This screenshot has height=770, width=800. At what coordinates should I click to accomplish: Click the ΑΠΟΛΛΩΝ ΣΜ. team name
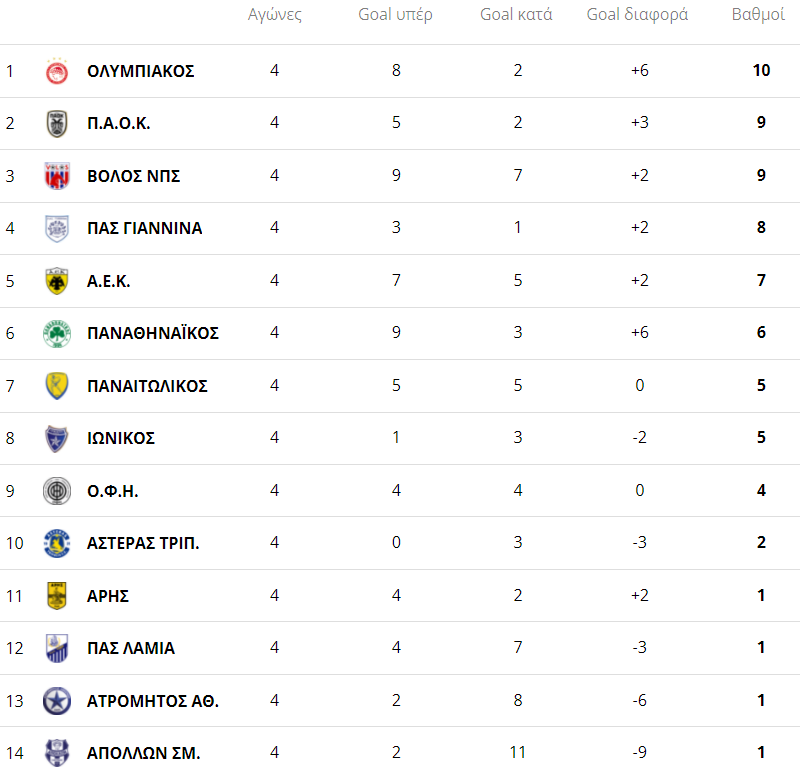[144, 753]
